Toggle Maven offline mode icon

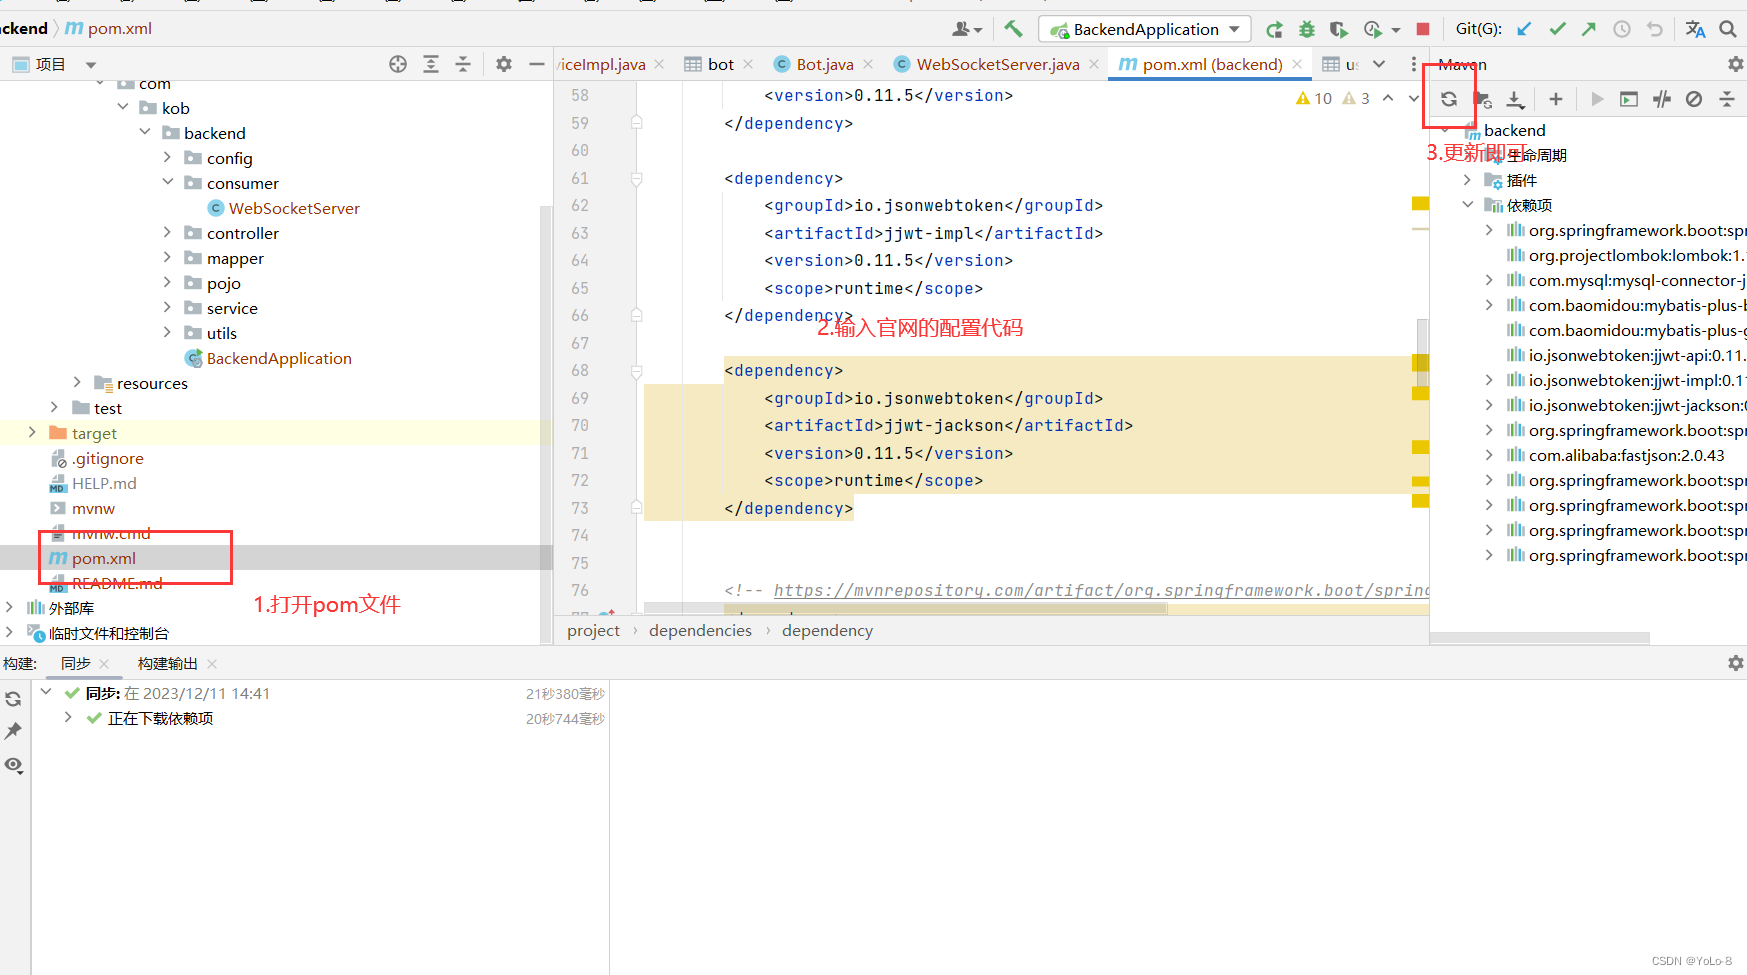pyautogui.click(x=1693, y=99)
